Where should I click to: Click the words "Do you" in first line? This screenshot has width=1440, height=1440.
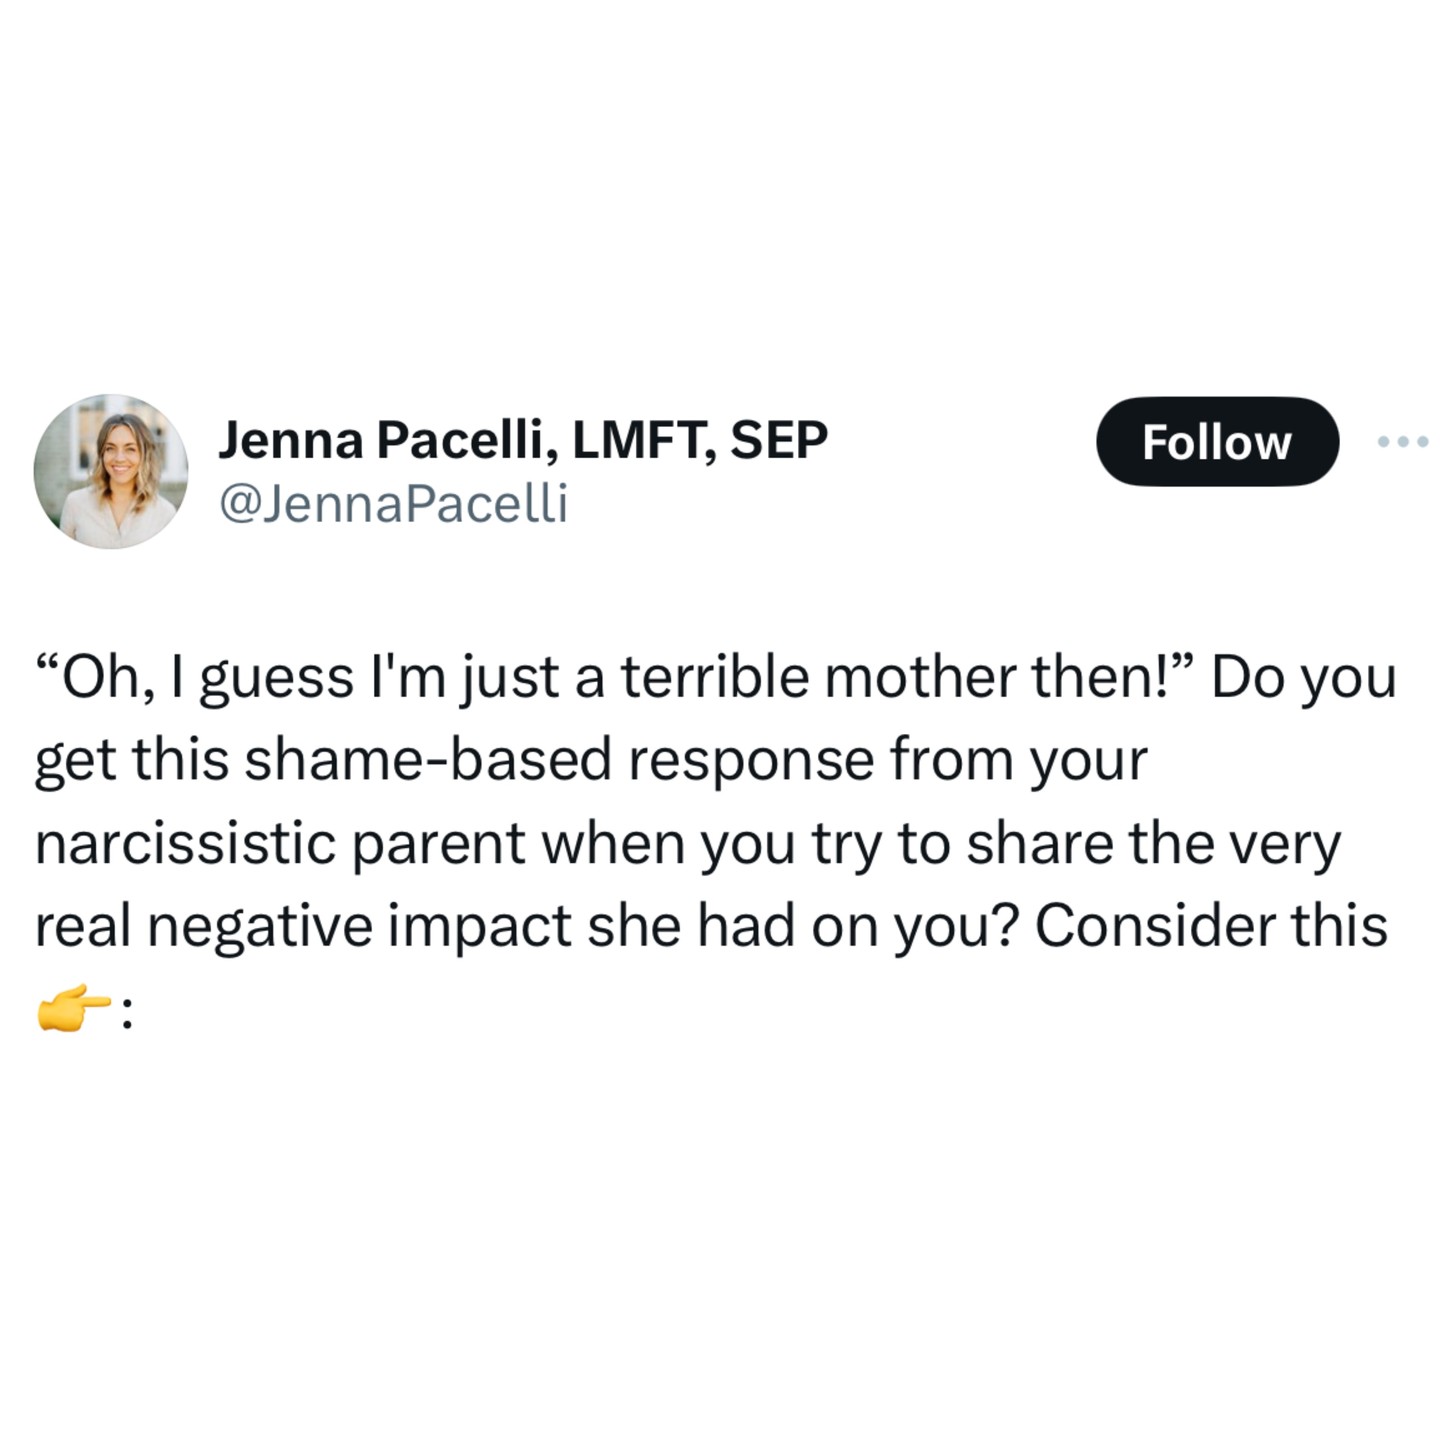1304,677
